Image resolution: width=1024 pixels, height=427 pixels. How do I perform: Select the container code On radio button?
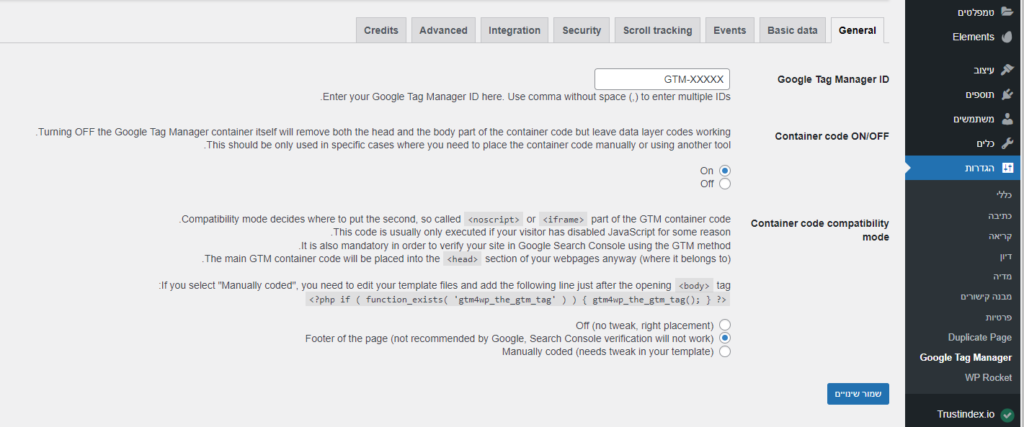tap(724, 170)
